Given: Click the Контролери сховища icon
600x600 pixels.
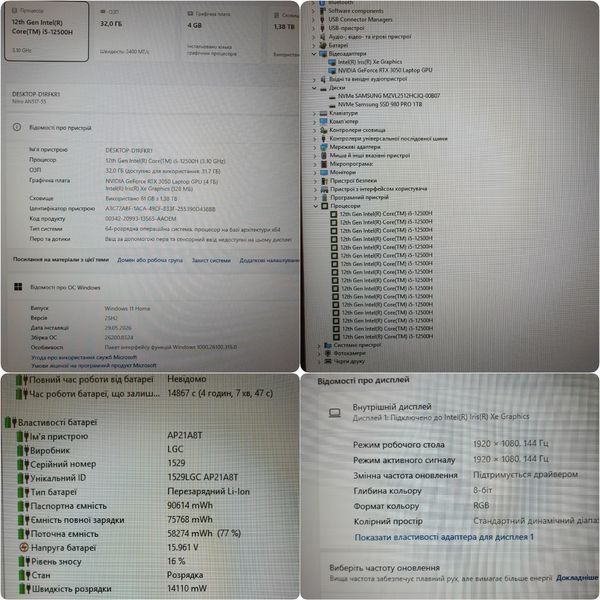Looking at the screenshot, I should (x=324, y=130).
